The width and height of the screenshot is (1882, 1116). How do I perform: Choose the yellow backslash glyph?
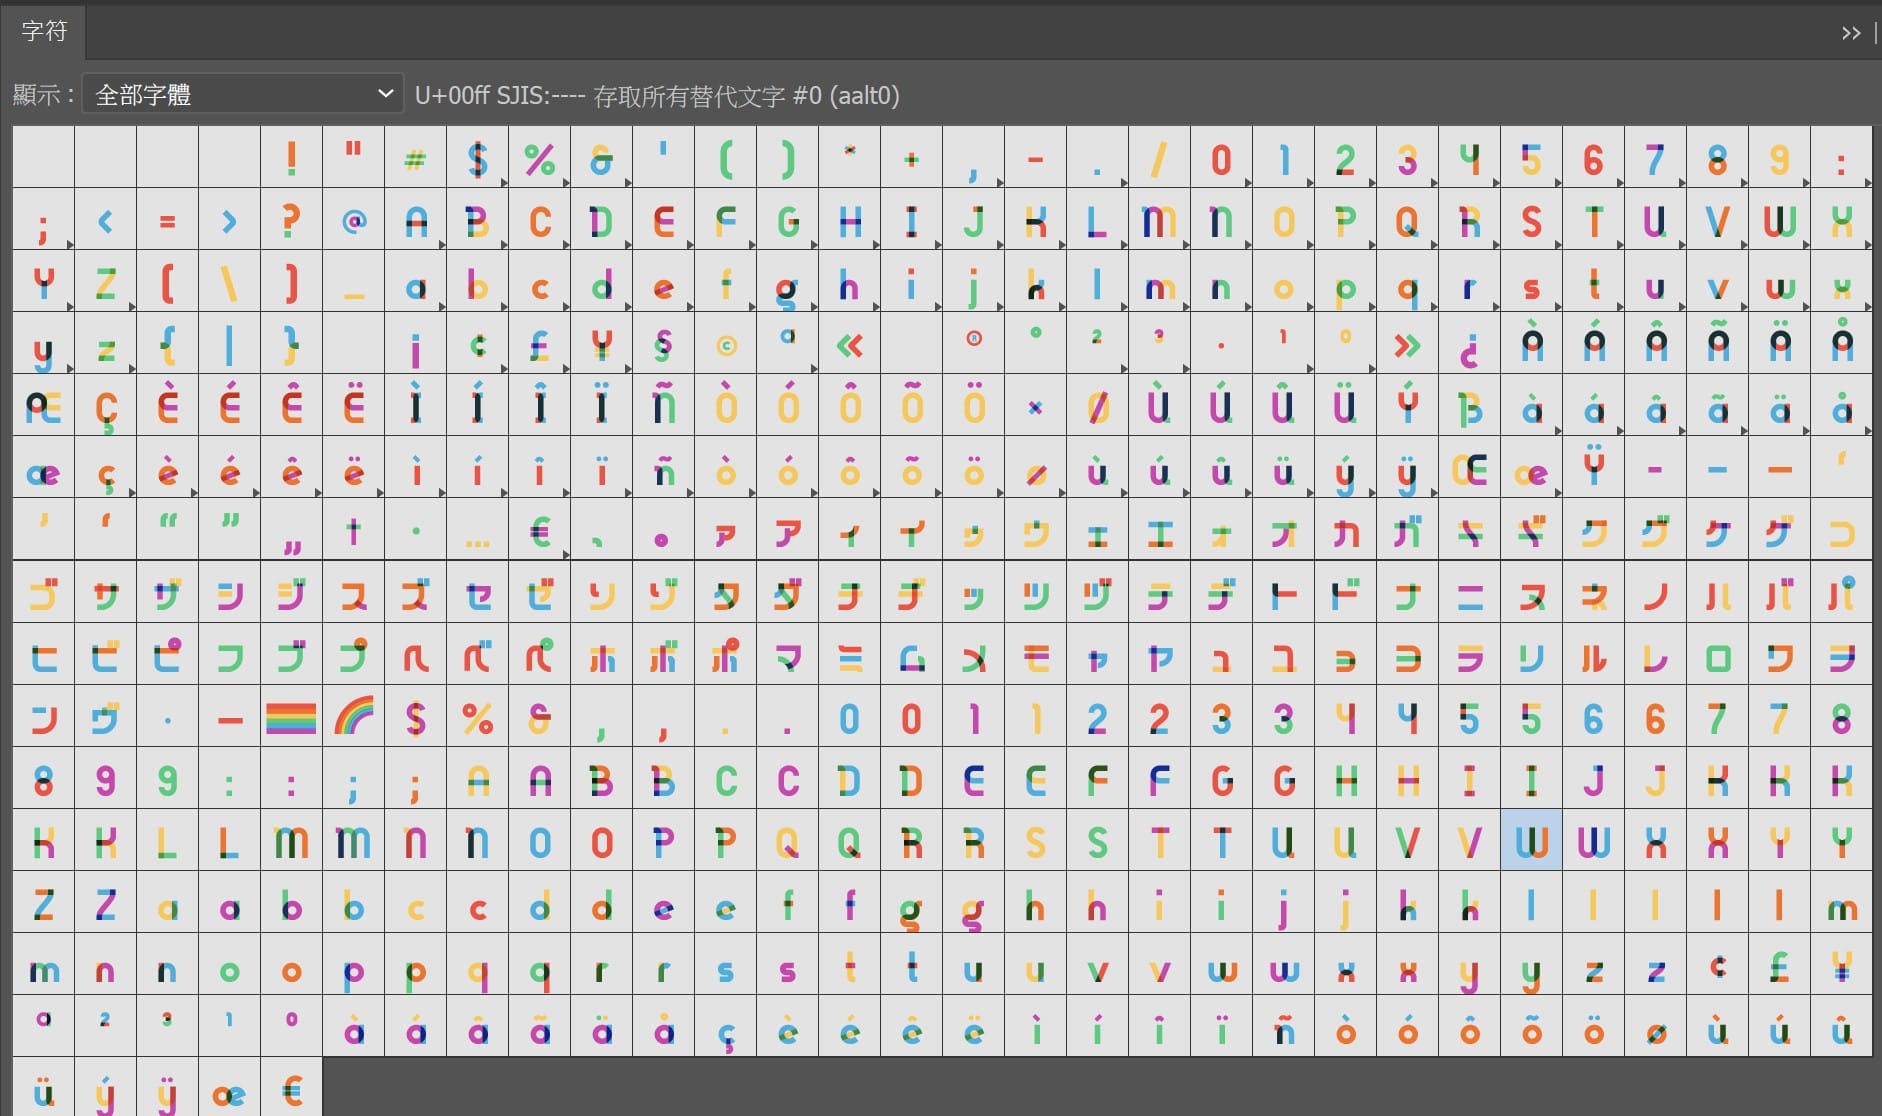coord(230,282)
